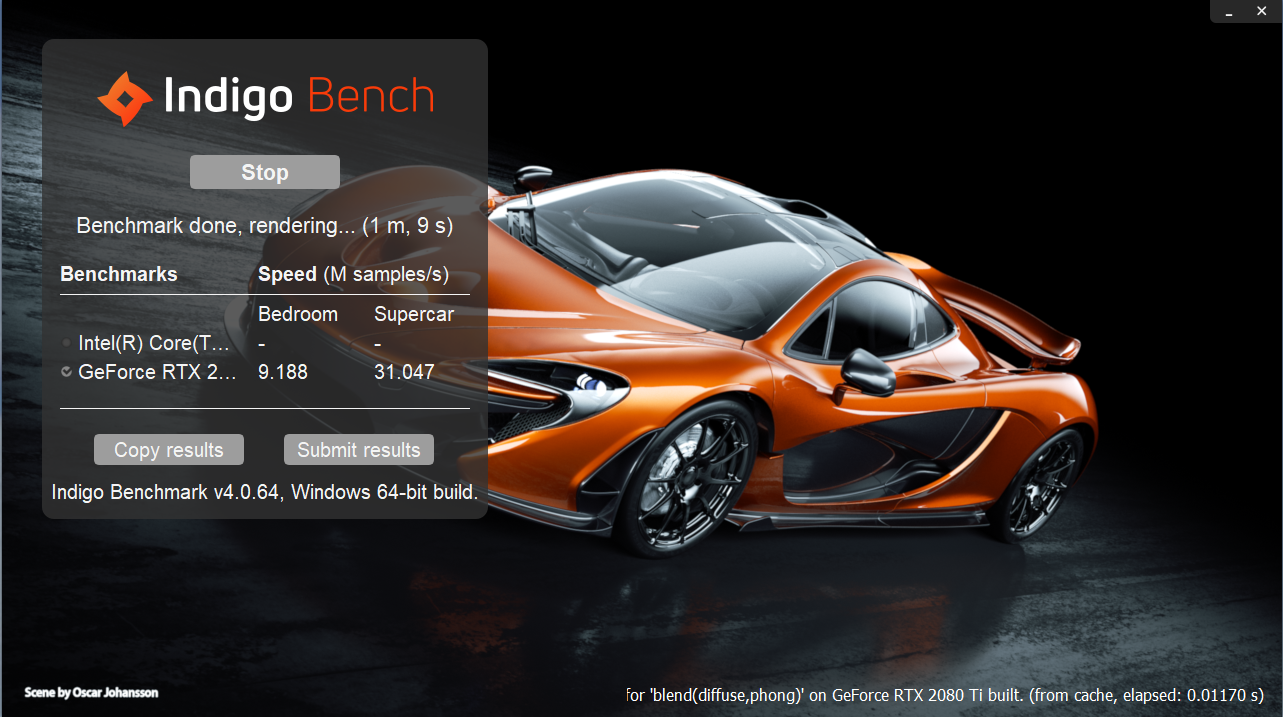This screenshot has width=1283, height=717.
Task: Close the Indigo Bench window
Action: [1262, 10]
